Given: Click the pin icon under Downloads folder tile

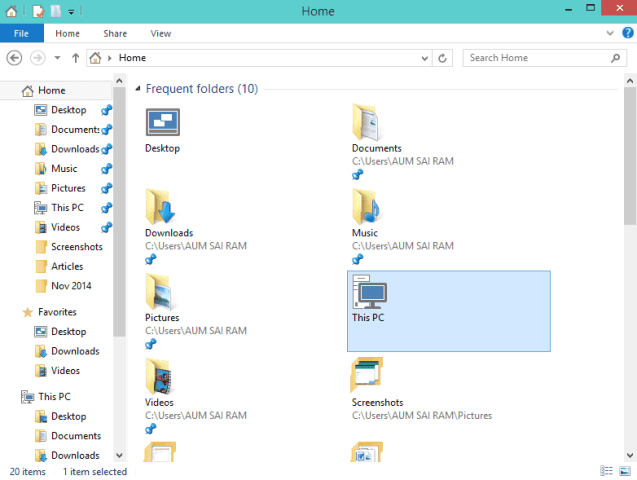Looking at the screenshot, I should tap(151, 259).
